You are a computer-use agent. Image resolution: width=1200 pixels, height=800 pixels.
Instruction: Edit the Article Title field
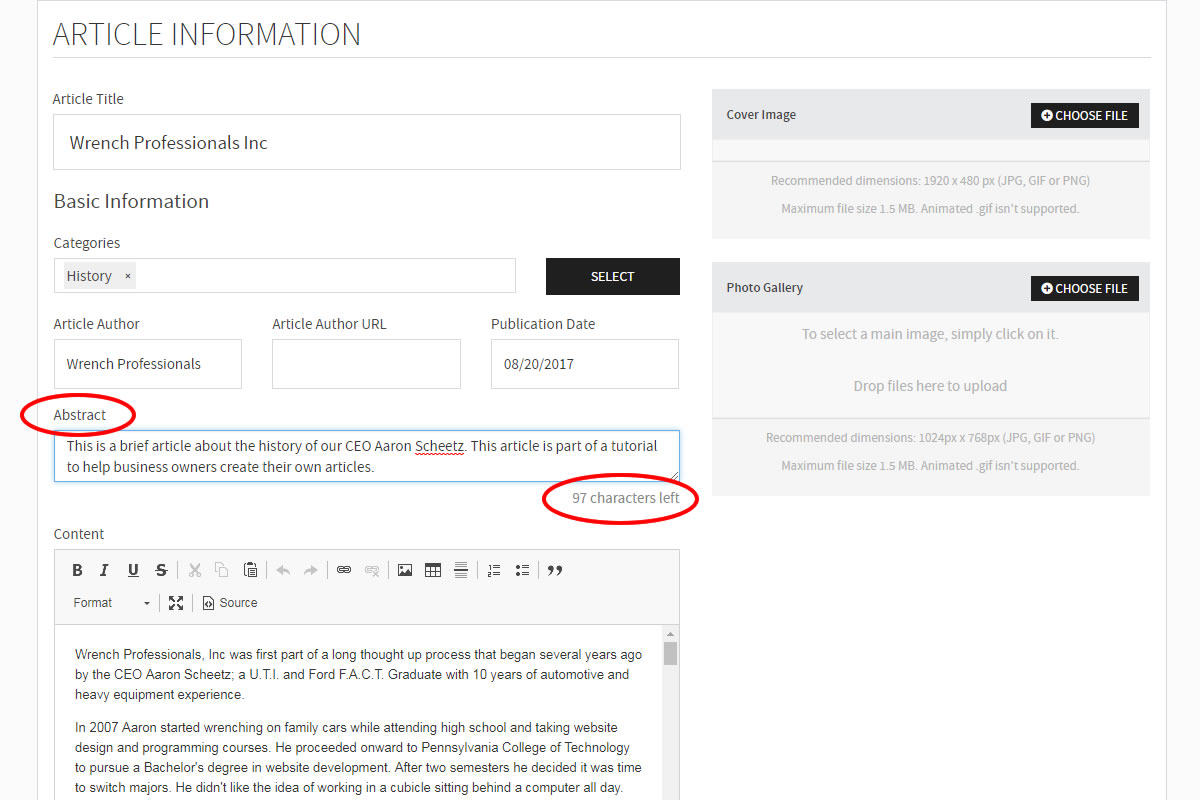[367, 142]
